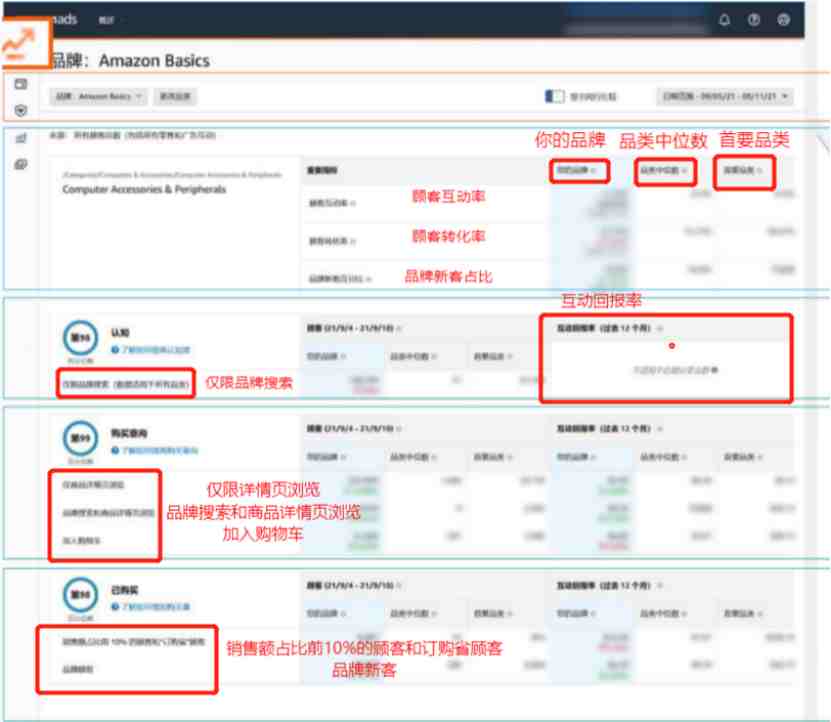This screenshot has height=722, width=831.
Task: Open the learn-how link under Awareness
Action: (156, 350)
